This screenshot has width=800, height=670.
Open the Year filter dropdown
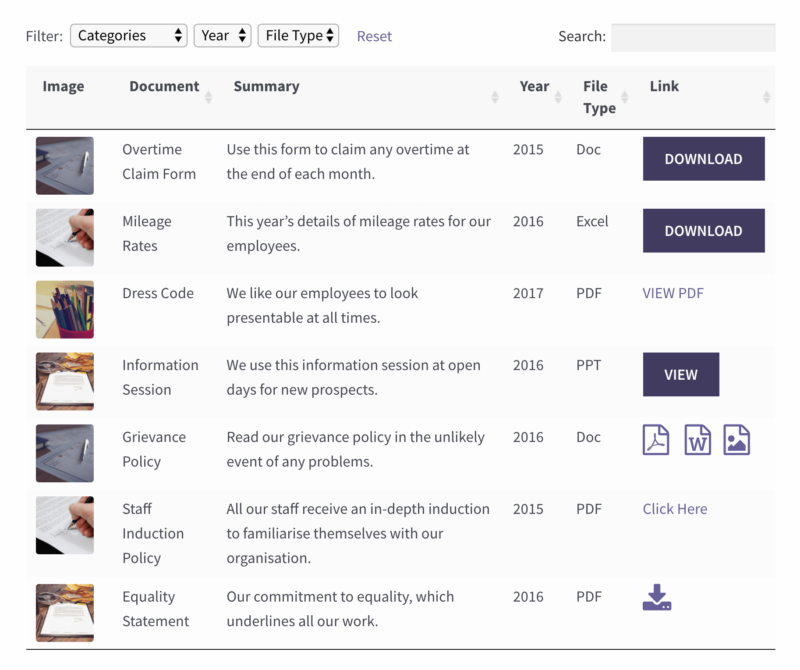pos(222,35)
